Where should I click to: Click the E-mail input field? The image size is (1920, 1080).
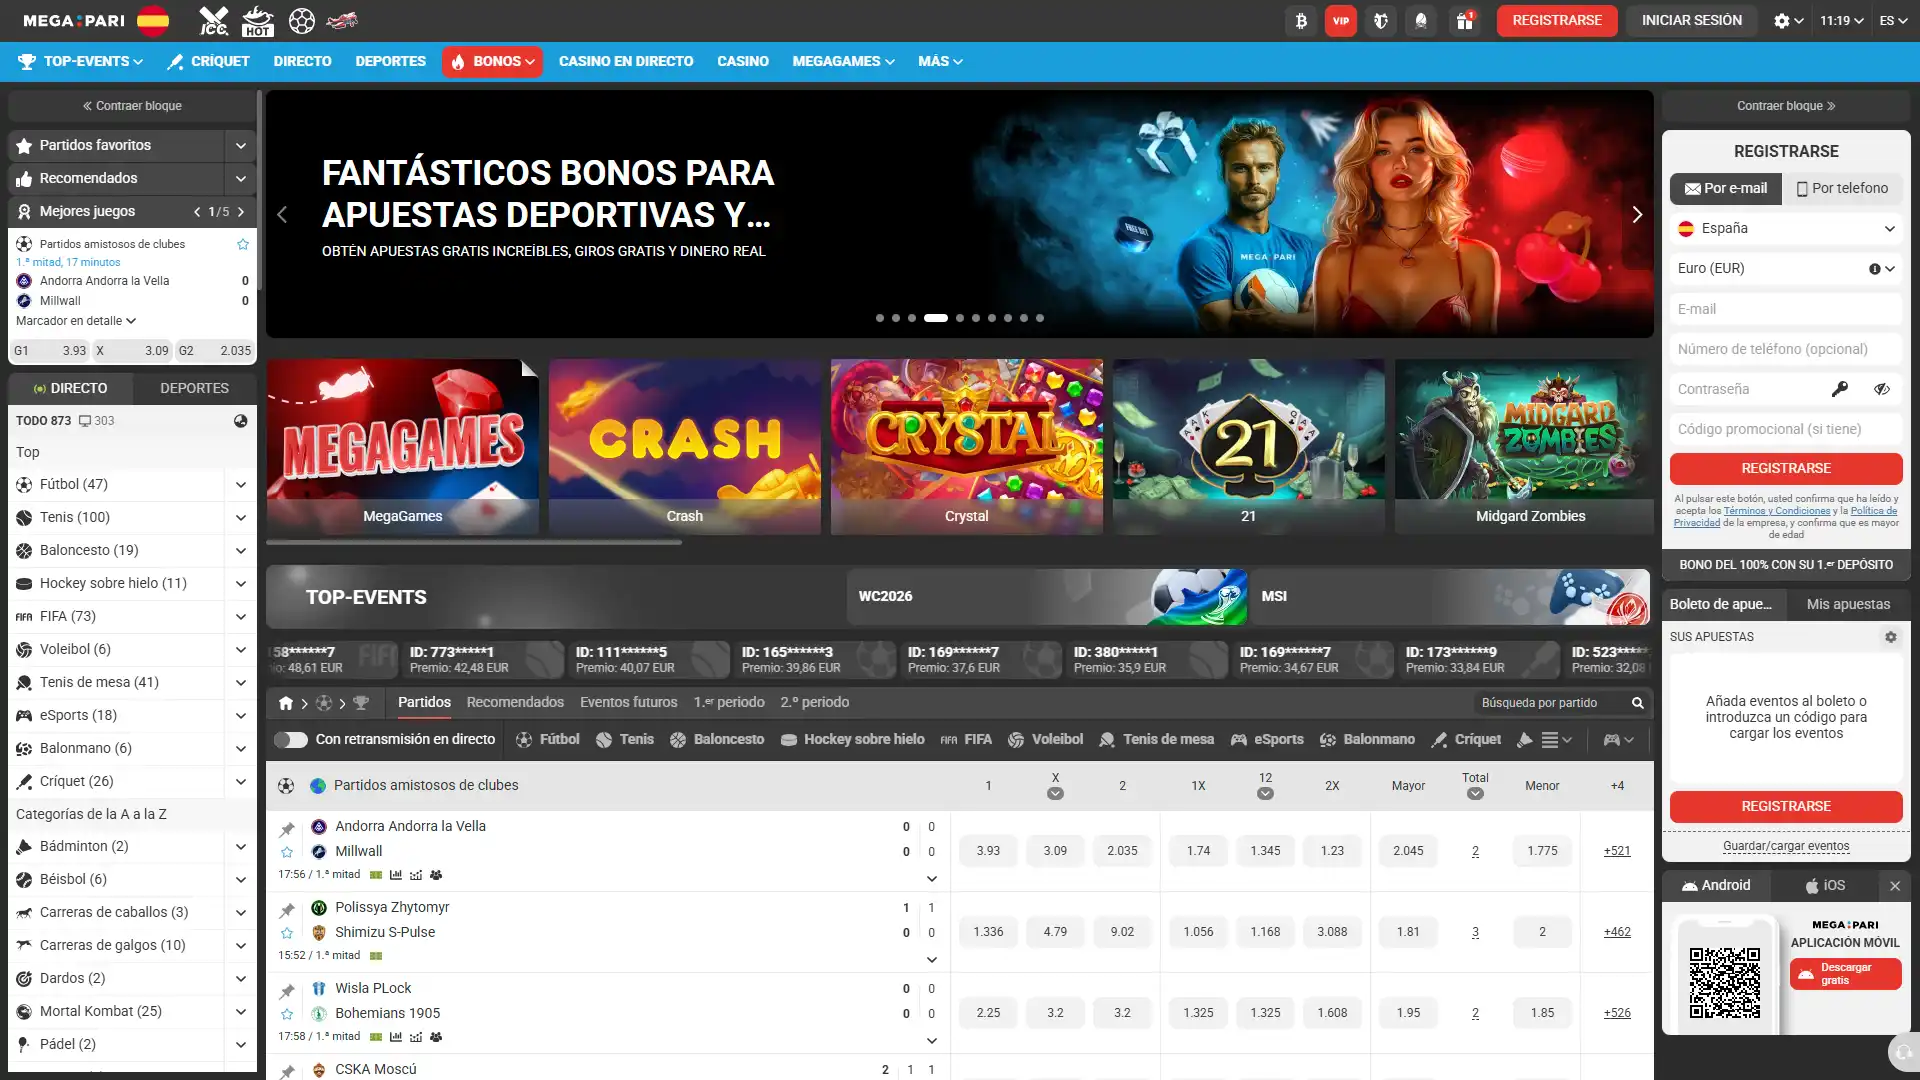pos(1786,309)
